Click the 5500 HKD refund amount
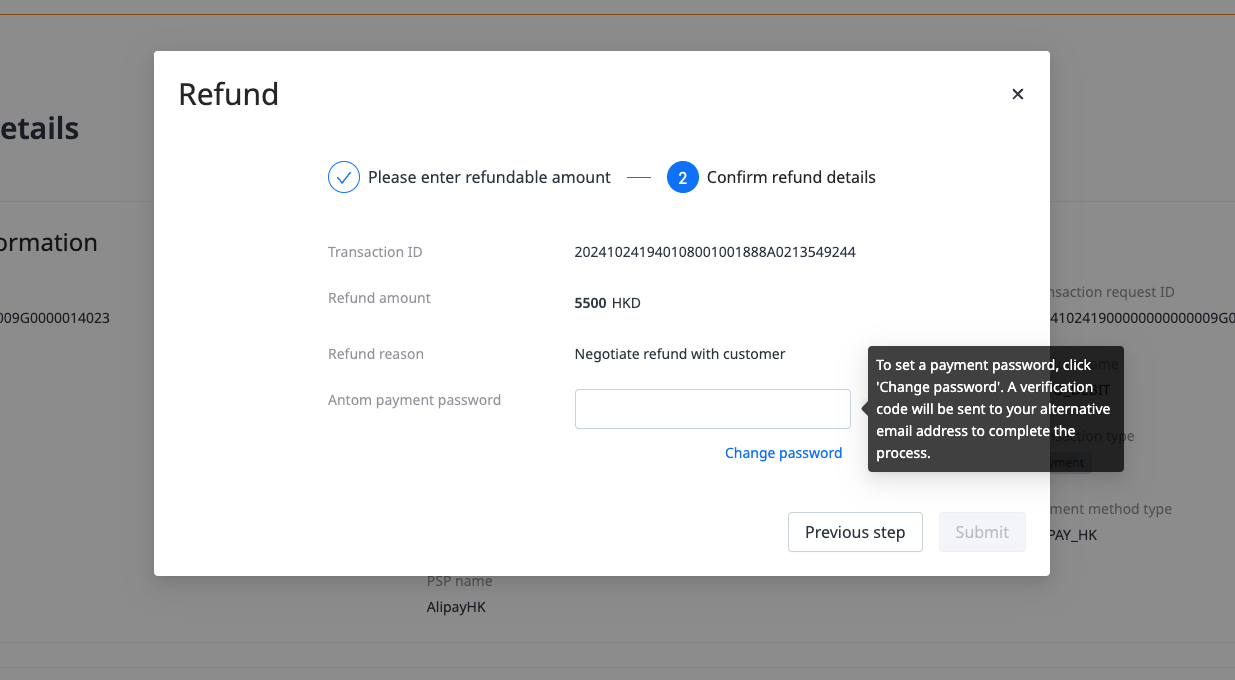Viewport: 1235px width, 680px height. coord(607,303)
